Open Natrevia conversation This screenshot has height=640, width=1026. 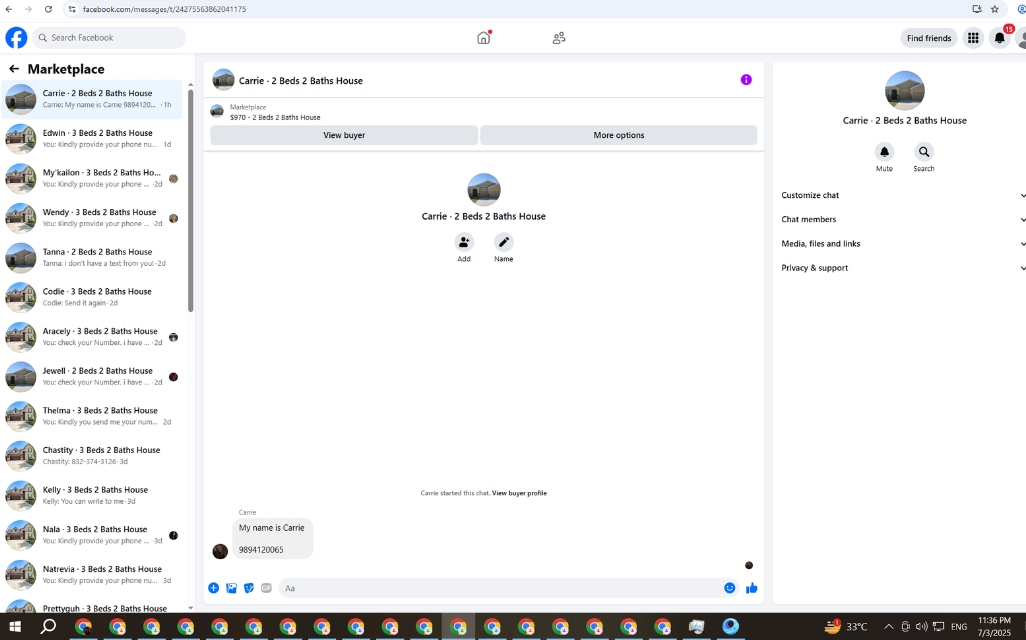[92, 575]
